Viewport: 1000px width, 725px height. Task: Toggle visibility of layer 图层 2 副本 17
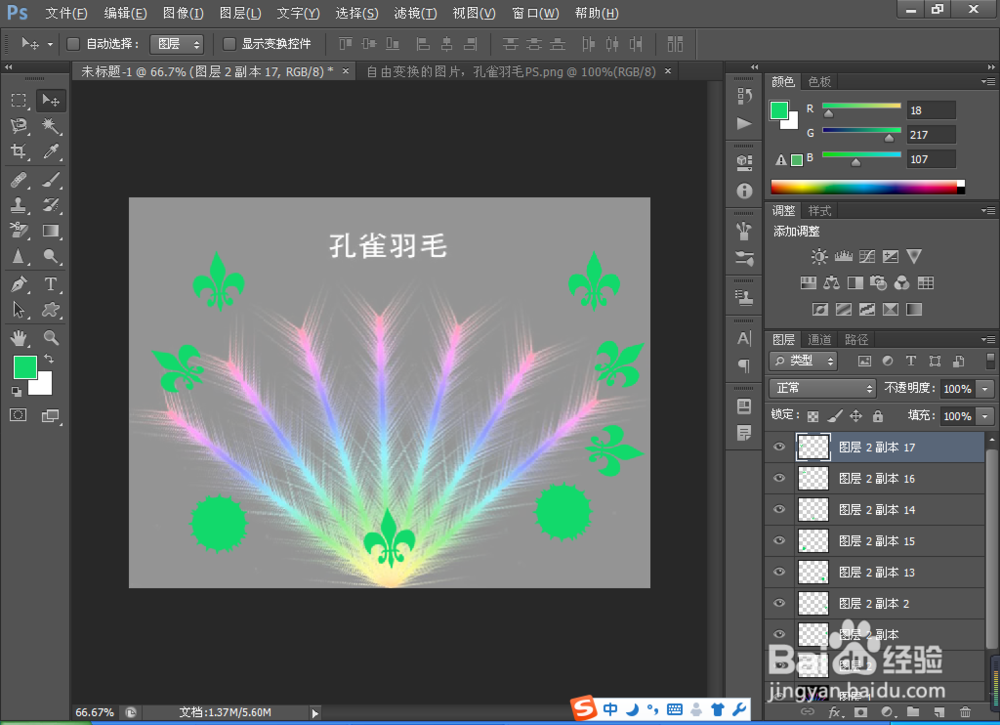click(x=779, y=447)
